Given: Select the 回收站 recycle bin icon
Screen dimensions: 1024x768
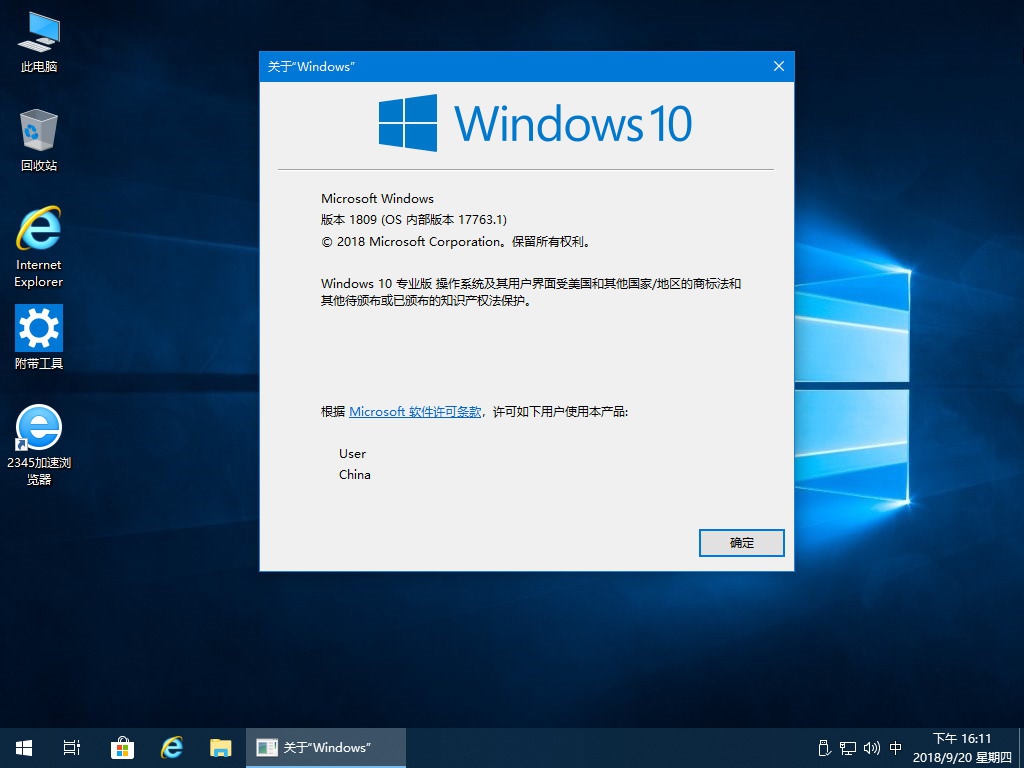Looking at the screenshot, I should pos(39,140).
